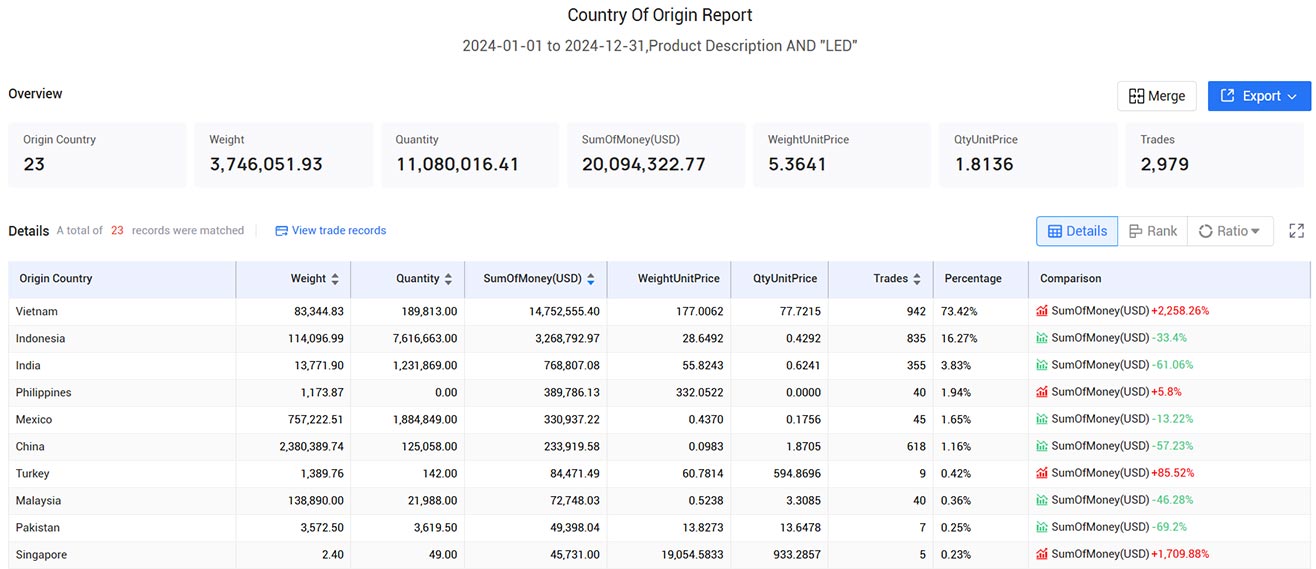Click Singapore WeightUnitPrice 19,054.5833
1316x569 pixels.
pyautogui.click(x=690, y=554)
